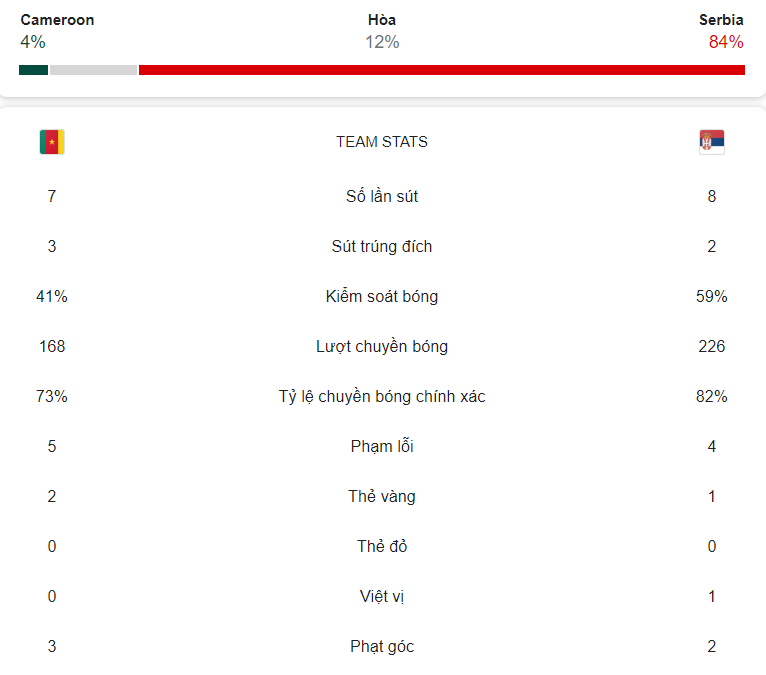This screenshot has width=766, height=675.
Task: Select the Phạm lỗi stat label
Action: point(382,446)
